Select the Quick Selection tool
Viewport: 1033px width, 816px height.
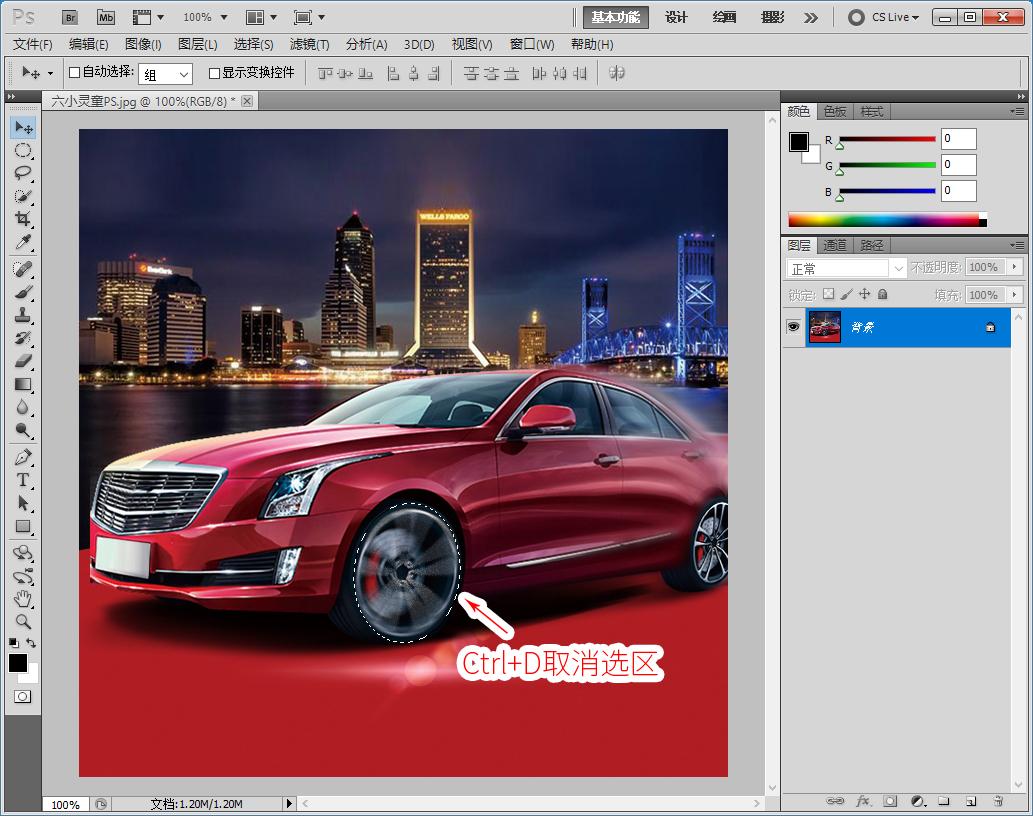coord(23,196)
